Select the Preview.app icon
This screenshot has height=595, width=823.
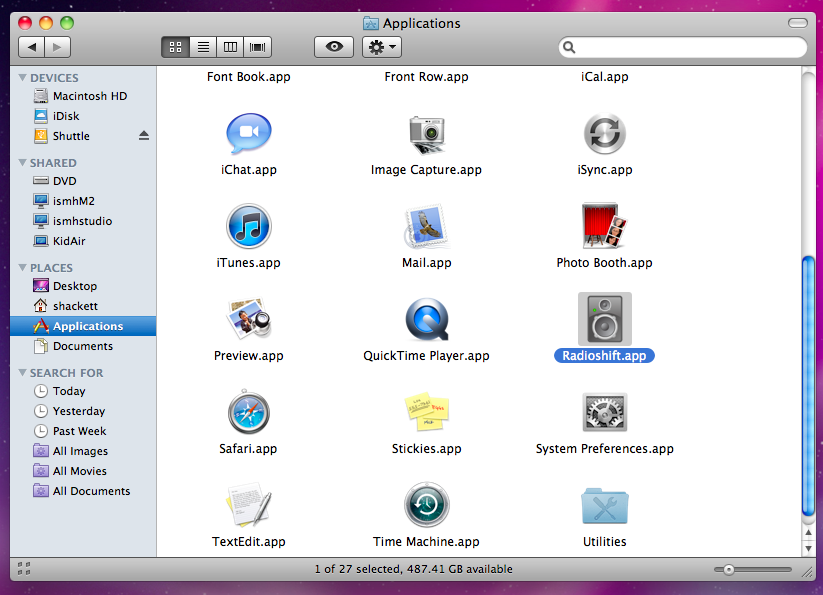click(249, 319)
